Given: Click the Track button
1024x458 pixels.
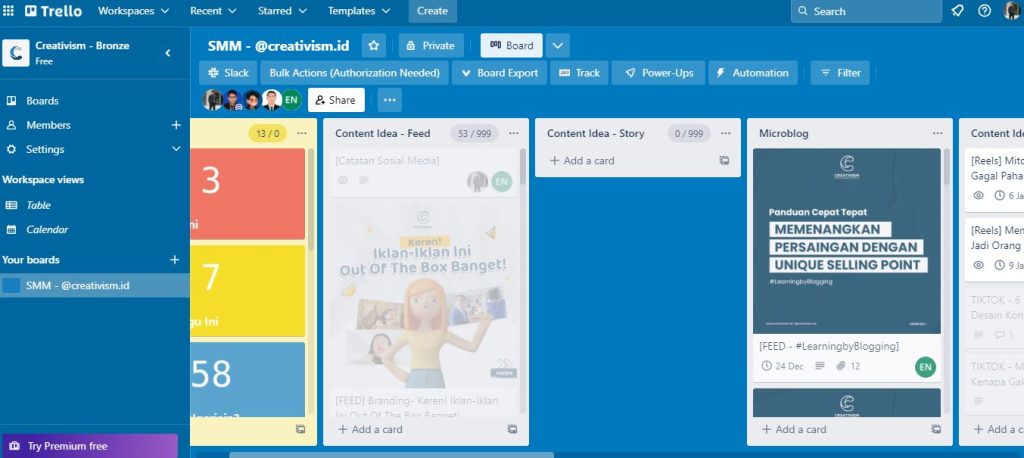Looking at the screenshot, I should tap(579, 73).
